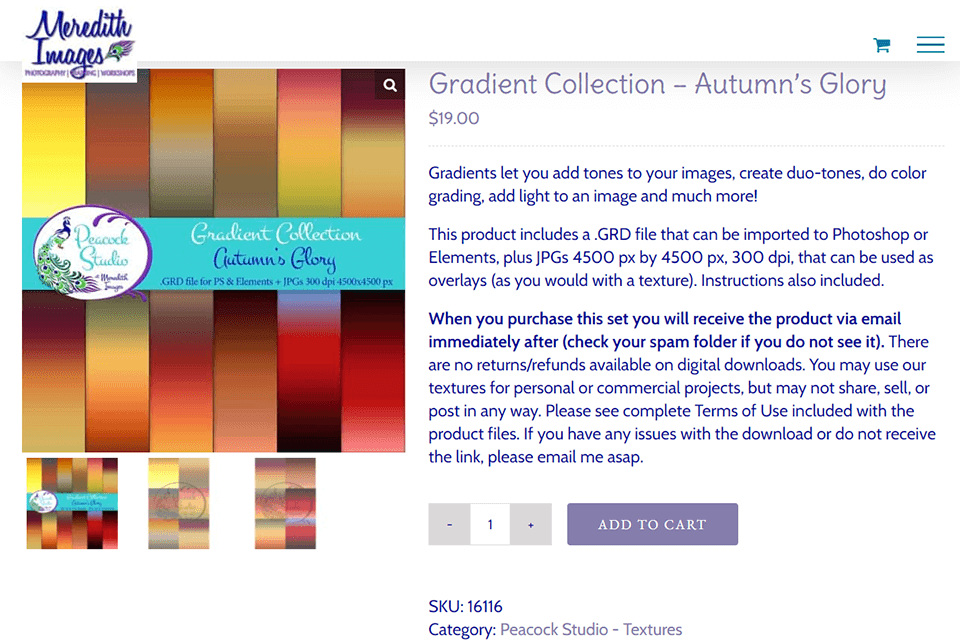Click the magnifier zoom icon on product image
Viewport: 960px width, 640px height.
point(390,85)
